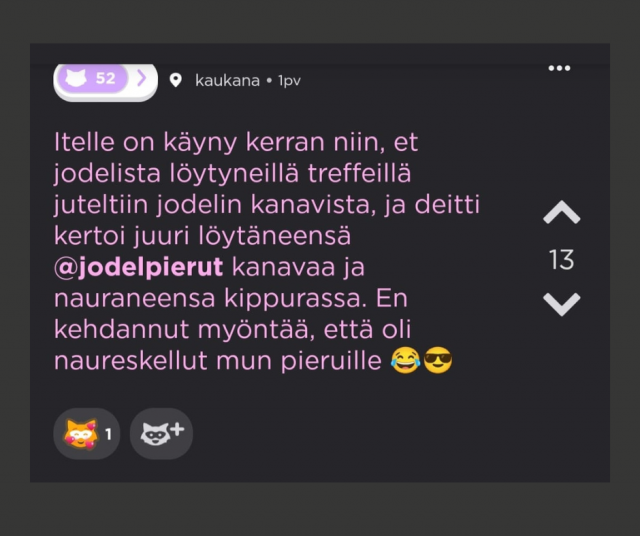The height and width of the screenshot is (536, 640).
Task: Open the @jodelpierut channel mention
Action: (138, 267)
